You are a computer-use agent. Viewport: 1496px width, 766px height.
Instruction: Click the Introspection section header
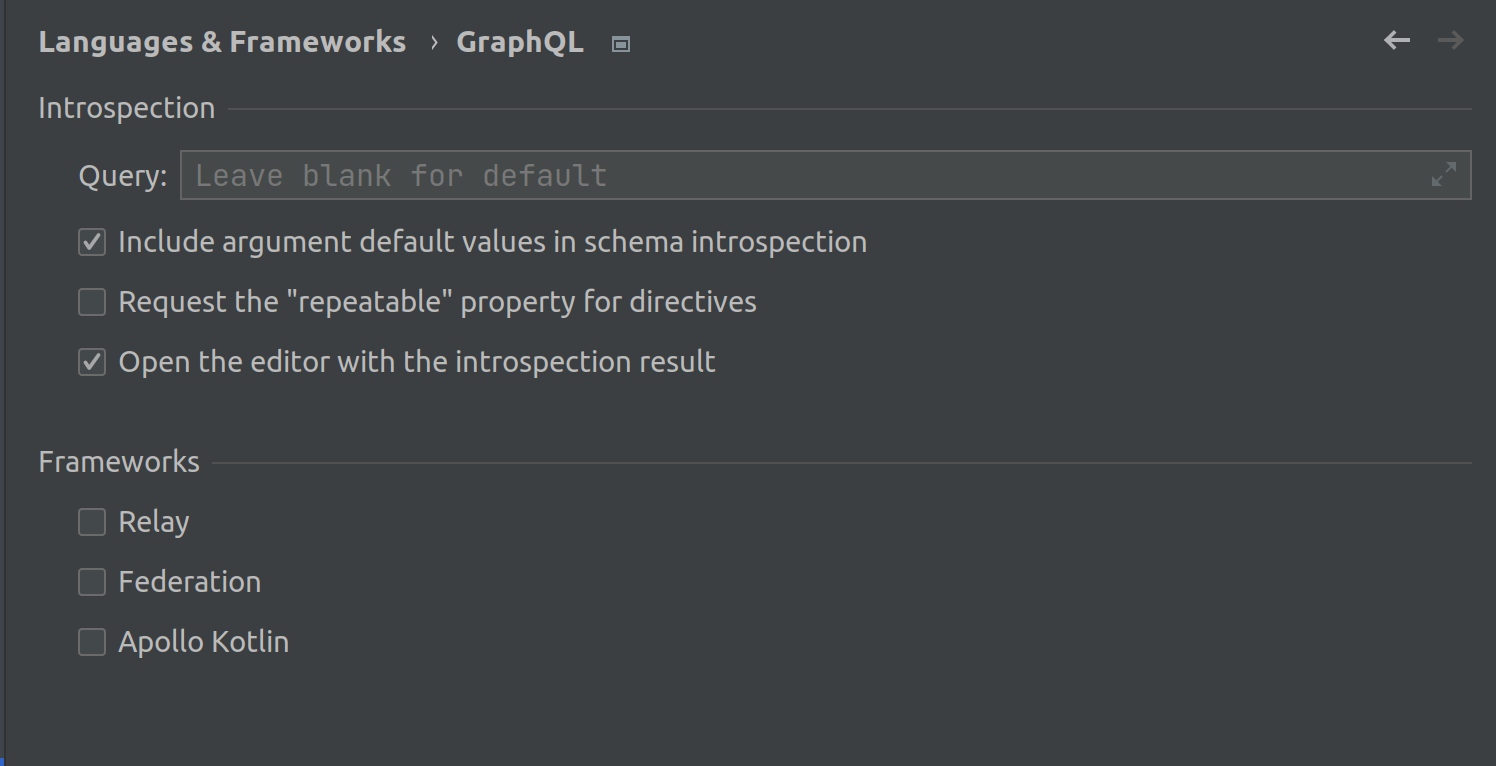[126, 108]
